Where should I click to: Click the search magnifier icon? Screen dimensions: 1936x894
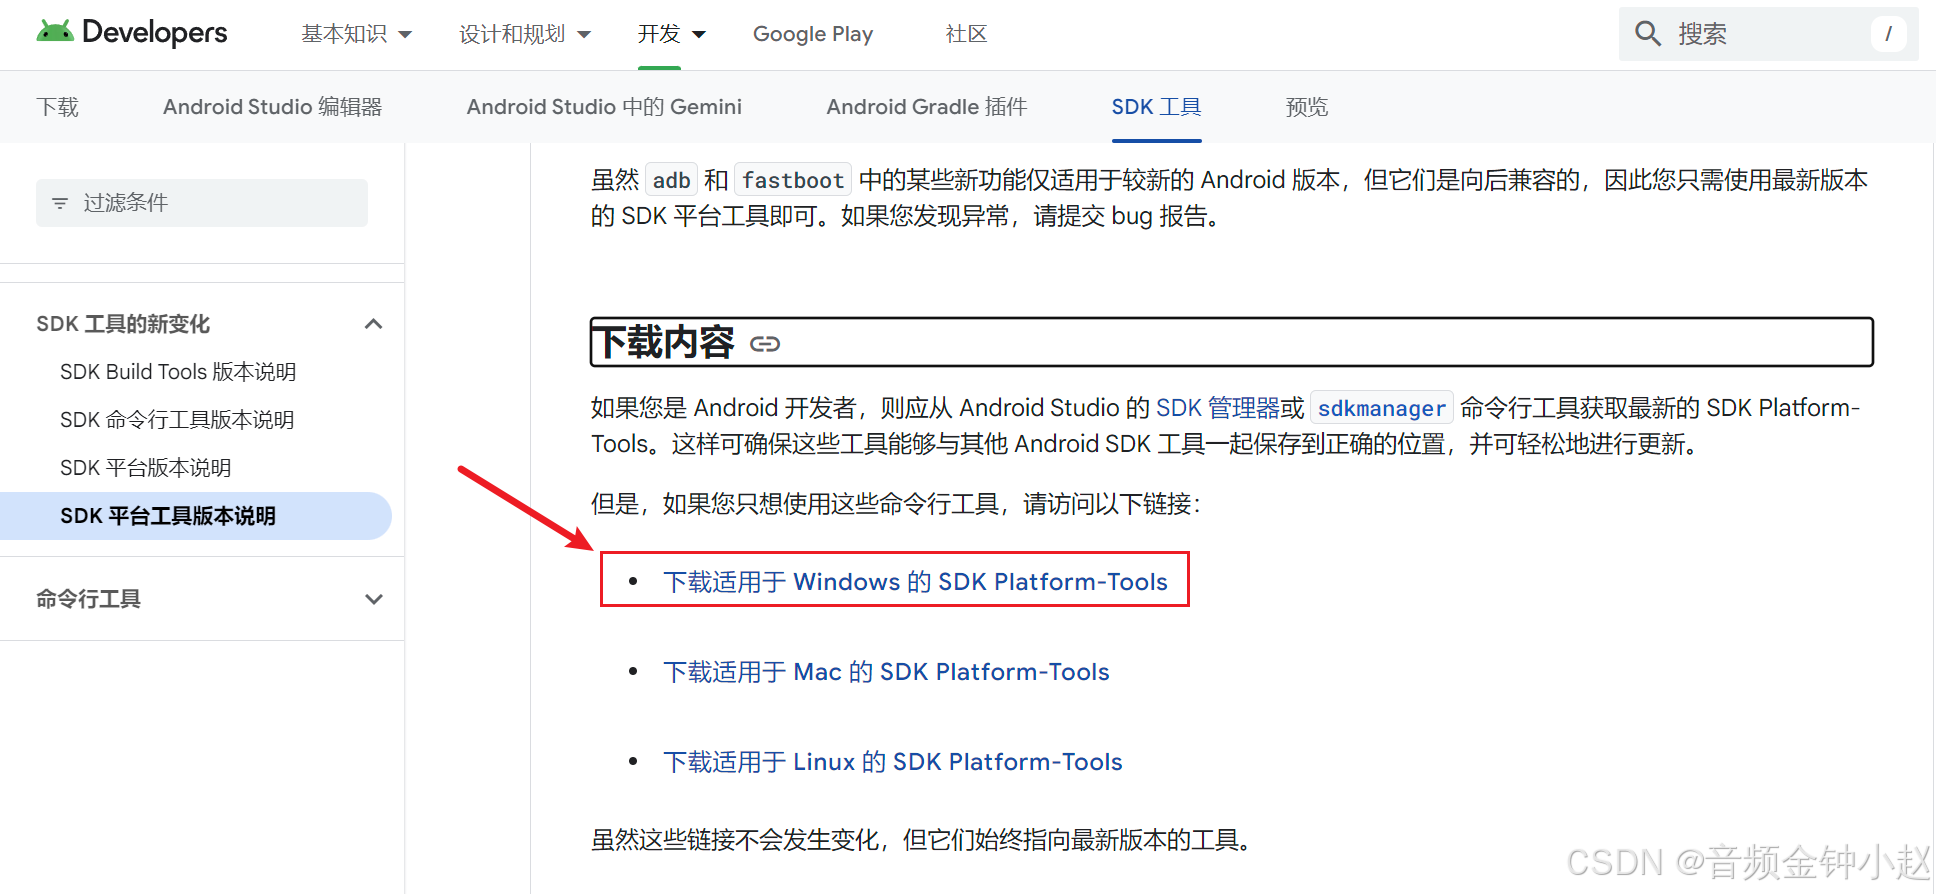point(1648,34)
